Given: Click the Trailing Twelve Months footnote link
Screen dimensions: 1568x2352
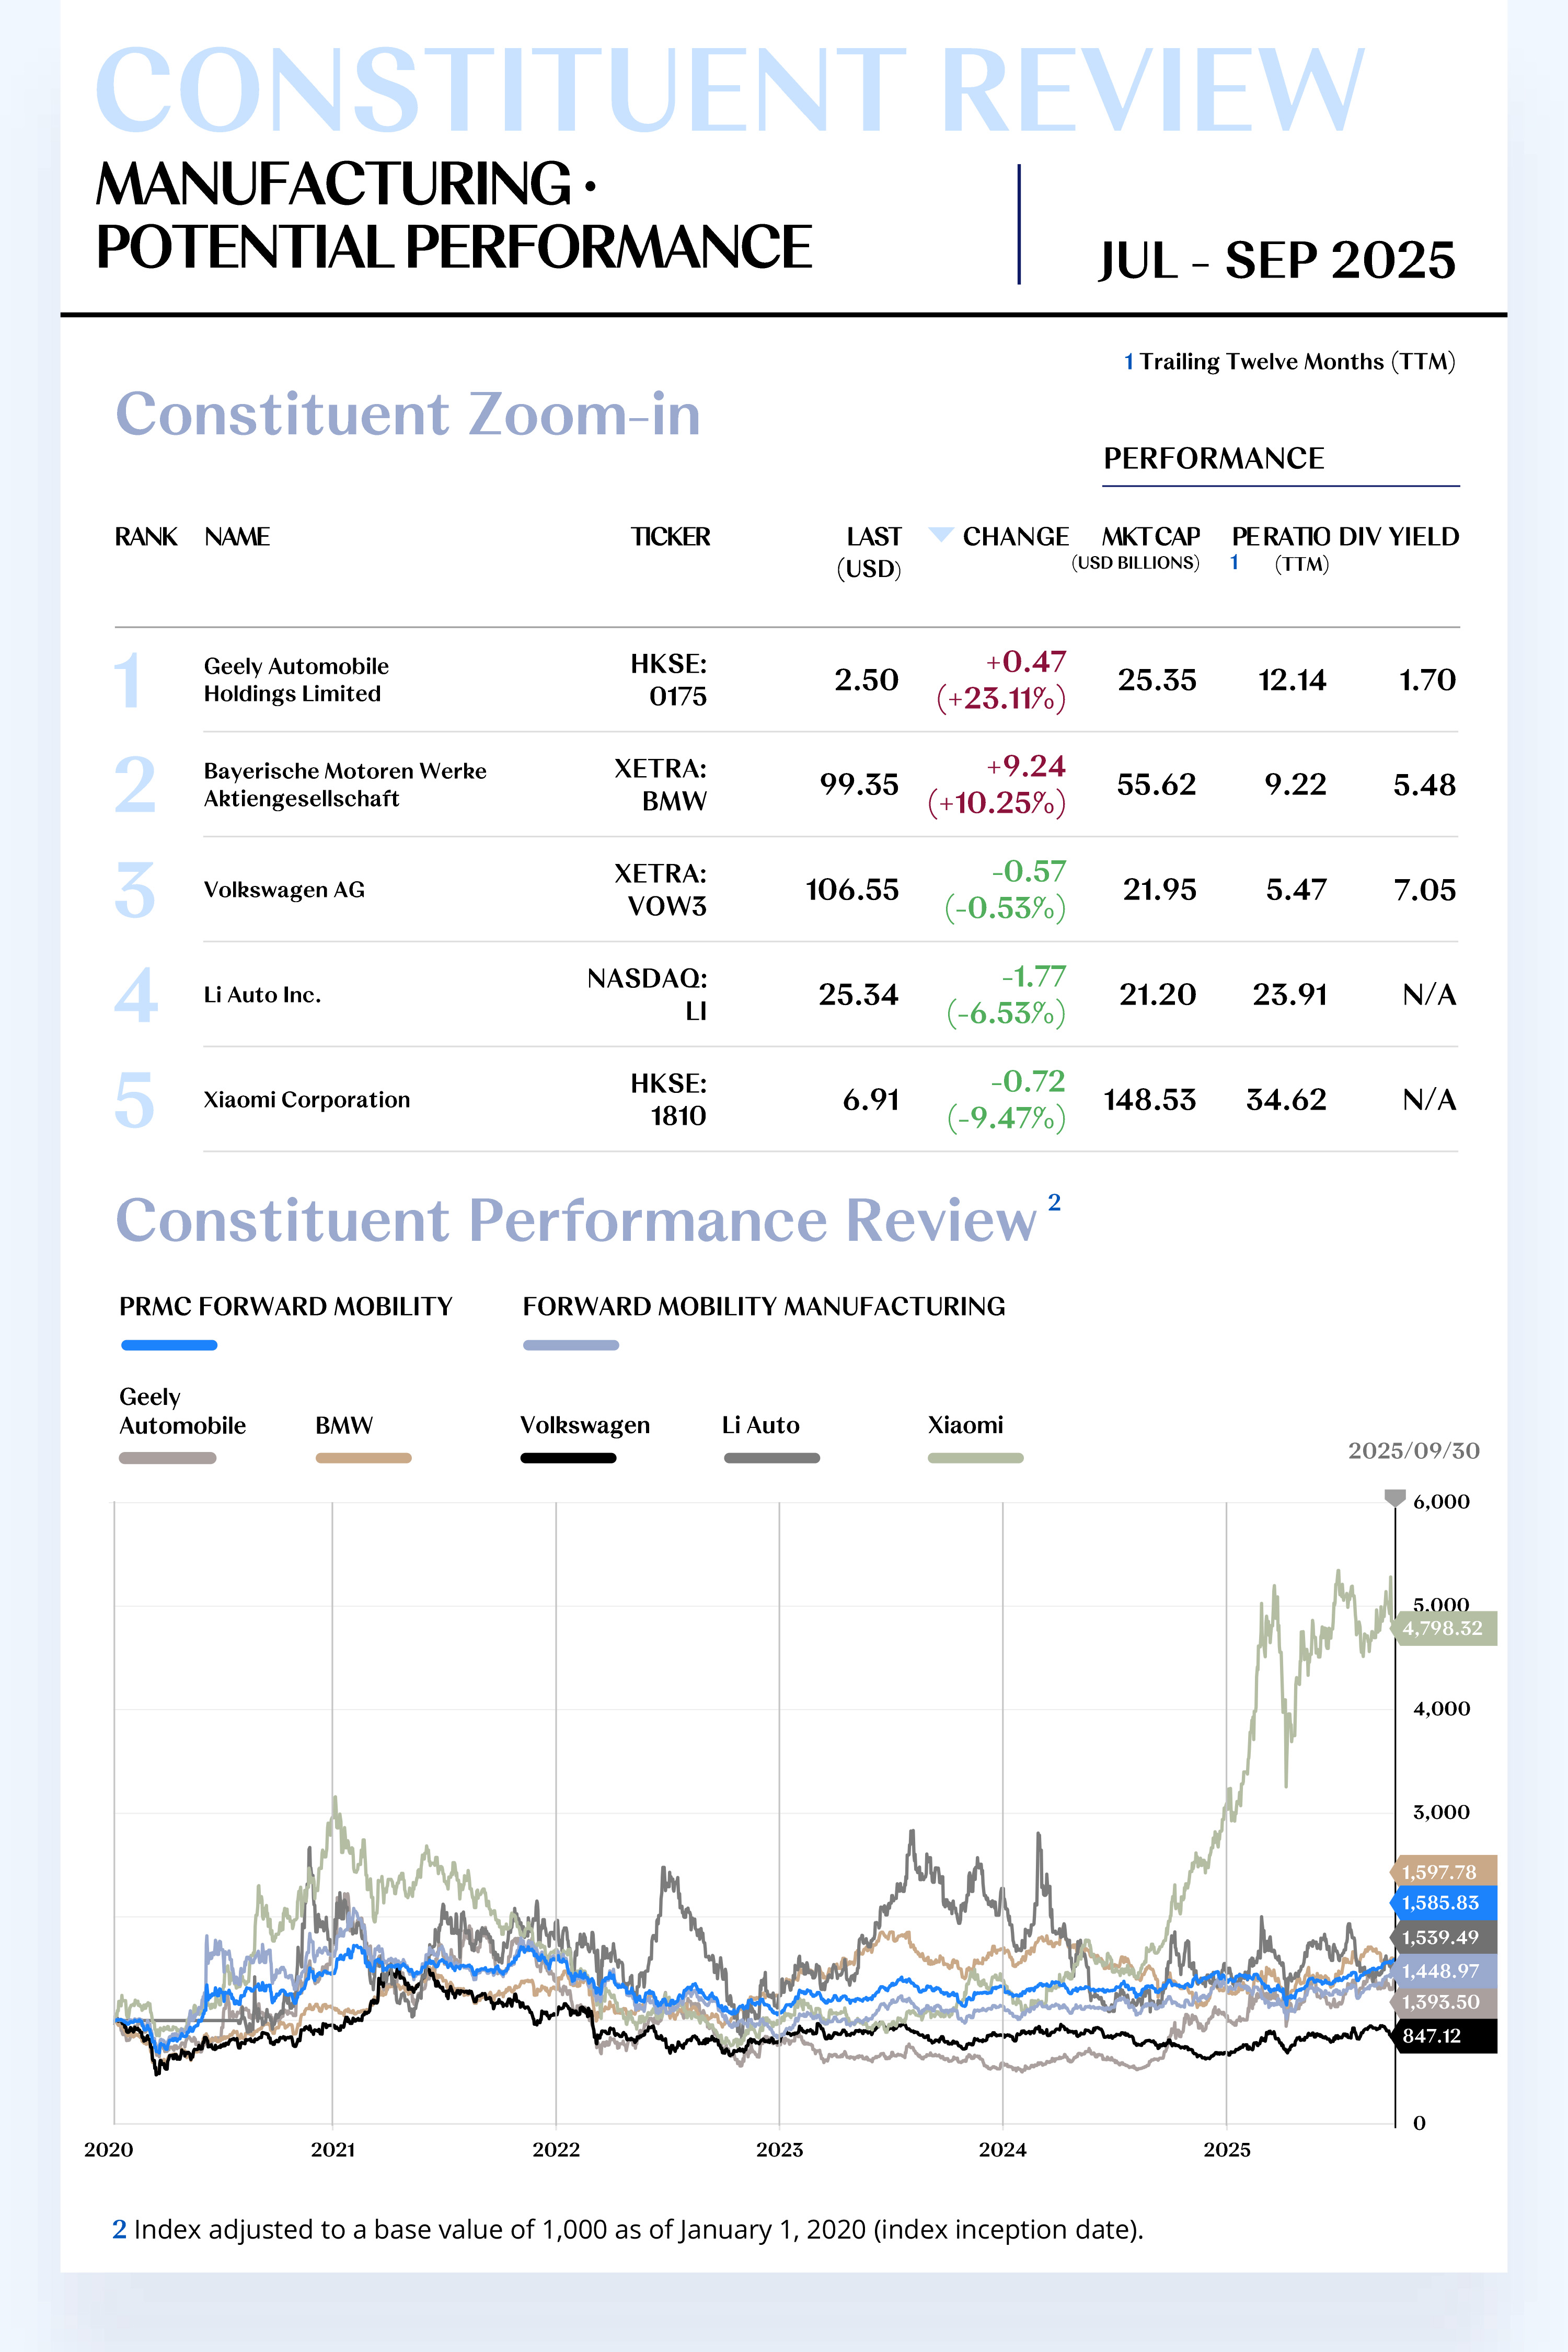Looking at the screenshot, I should [1289, 362].
